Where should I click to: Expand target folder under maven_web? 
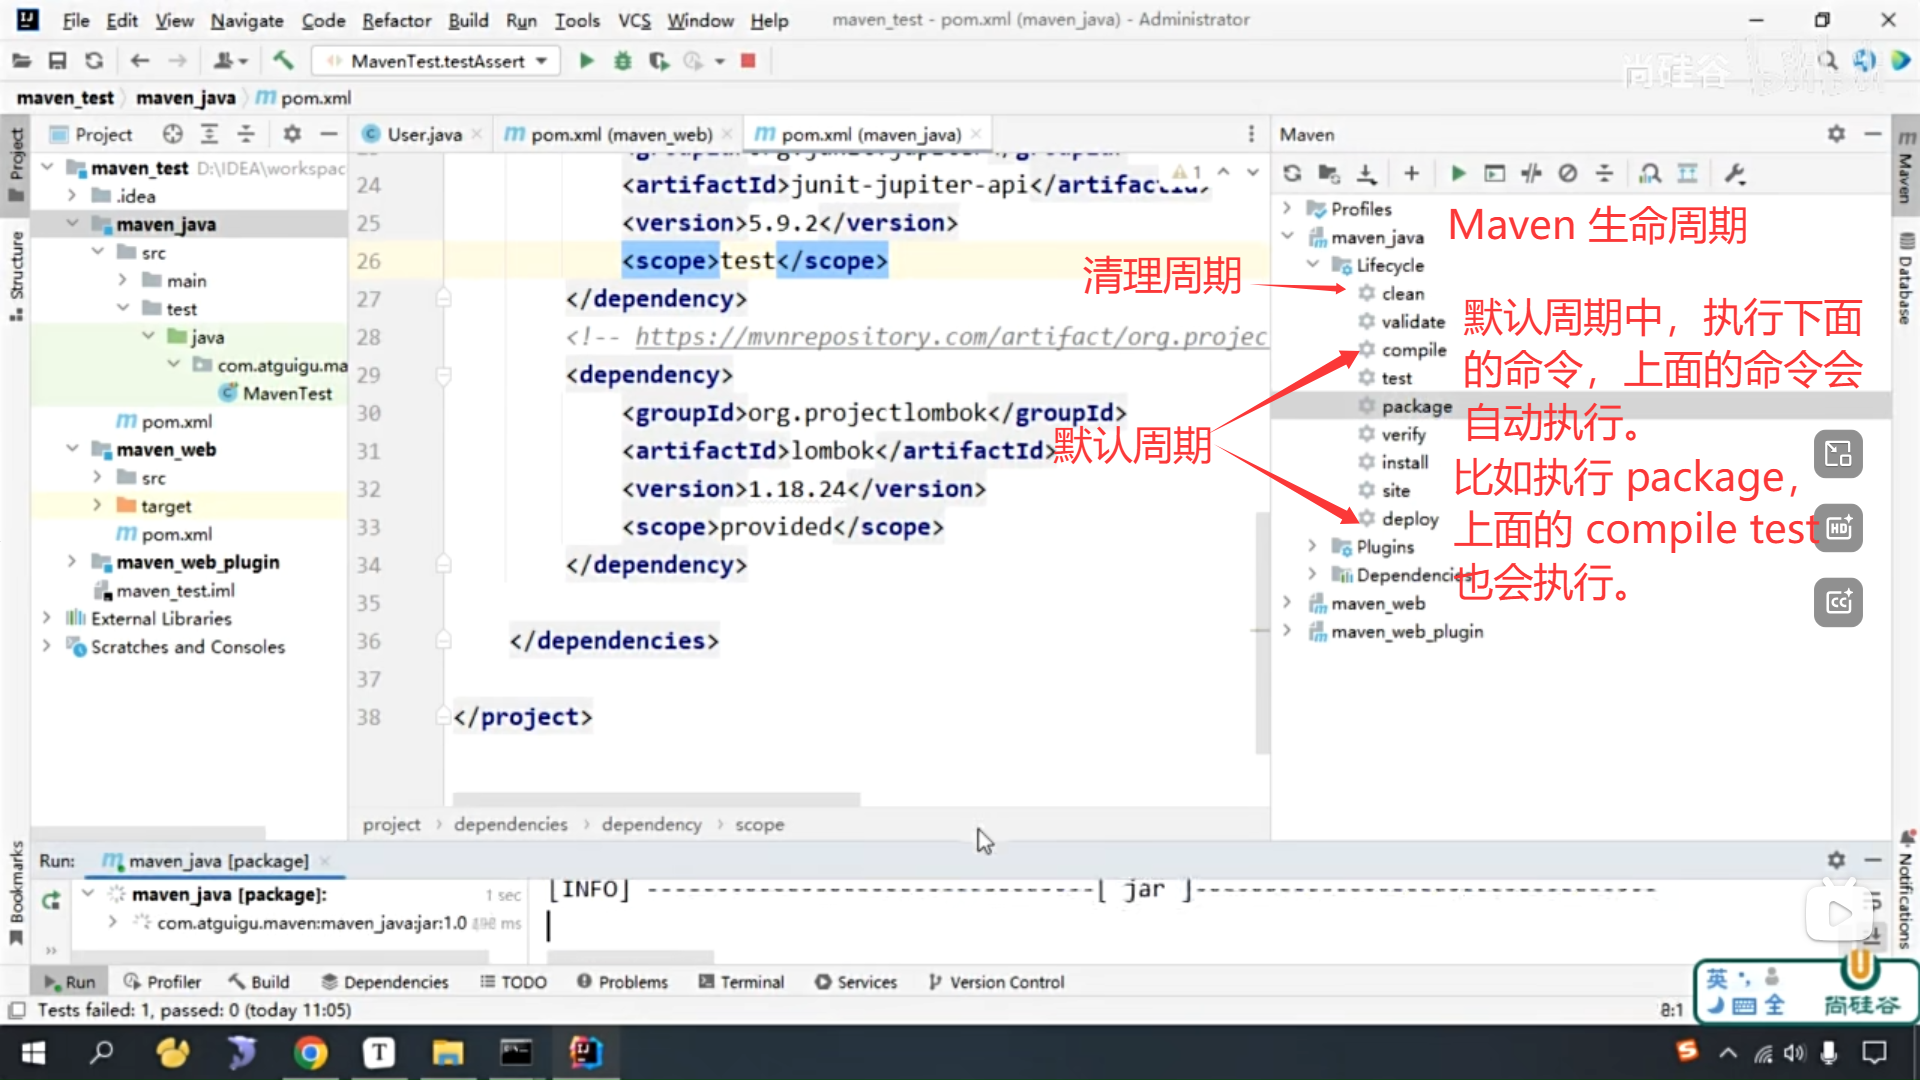coord(97,505)
